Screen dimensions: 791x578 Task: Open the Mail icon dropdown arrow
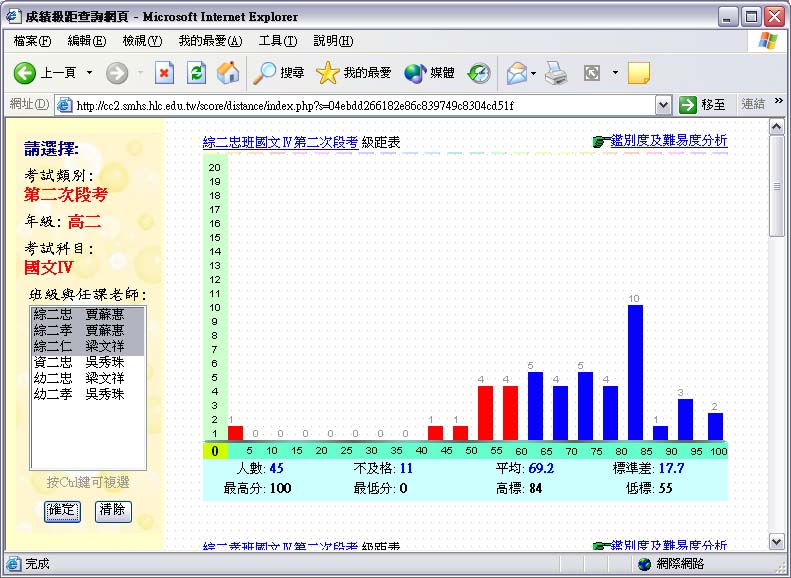pyautogui.click(x=534, y=73)
